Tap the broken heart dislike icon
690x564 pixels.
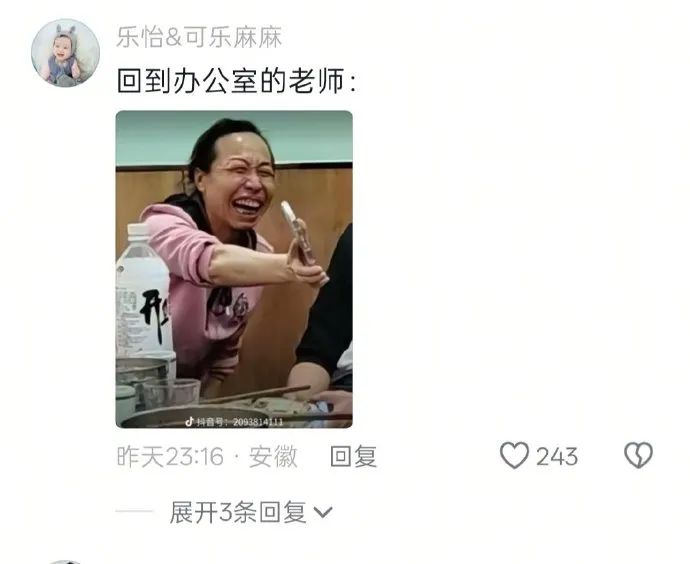click(x=639, y=455)
